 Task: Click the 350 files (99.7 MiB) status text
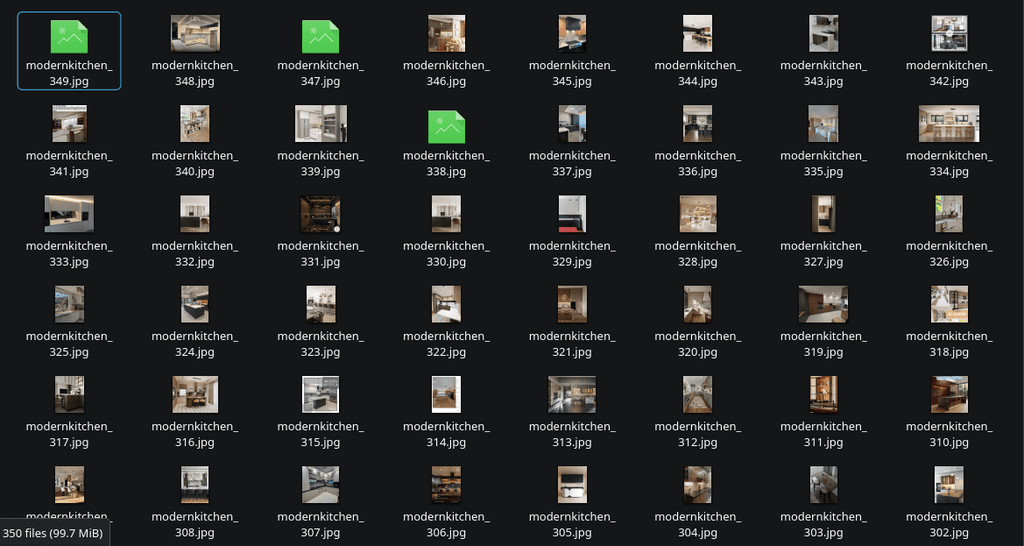(x=53, y=533)
